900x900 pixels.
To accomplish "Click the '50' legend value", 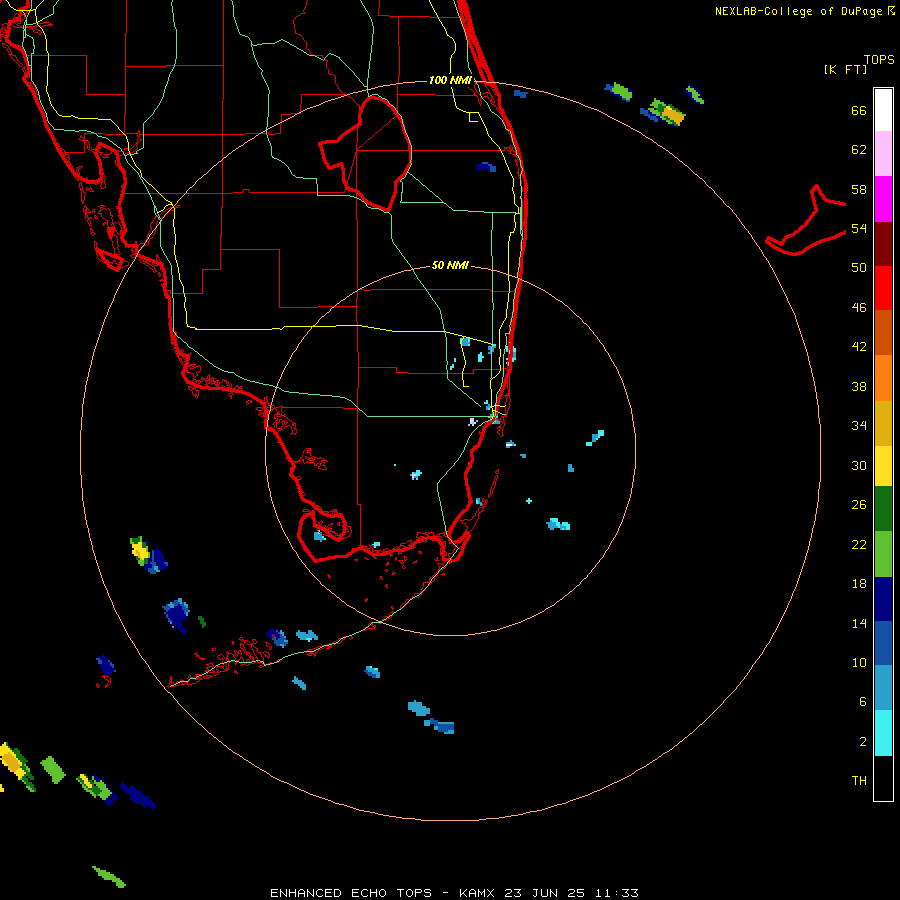I will 859,267.
